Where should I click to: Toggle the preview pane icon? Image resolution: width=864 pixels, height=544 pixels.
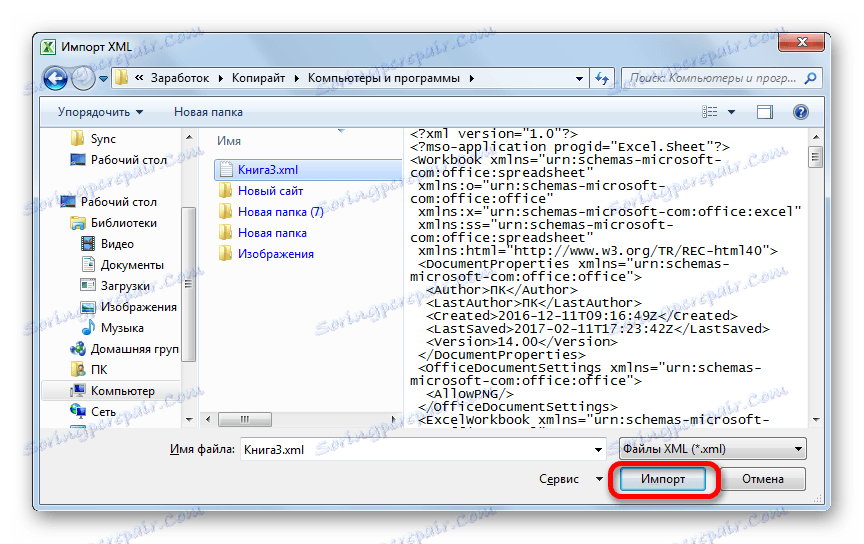coord(765,112)
